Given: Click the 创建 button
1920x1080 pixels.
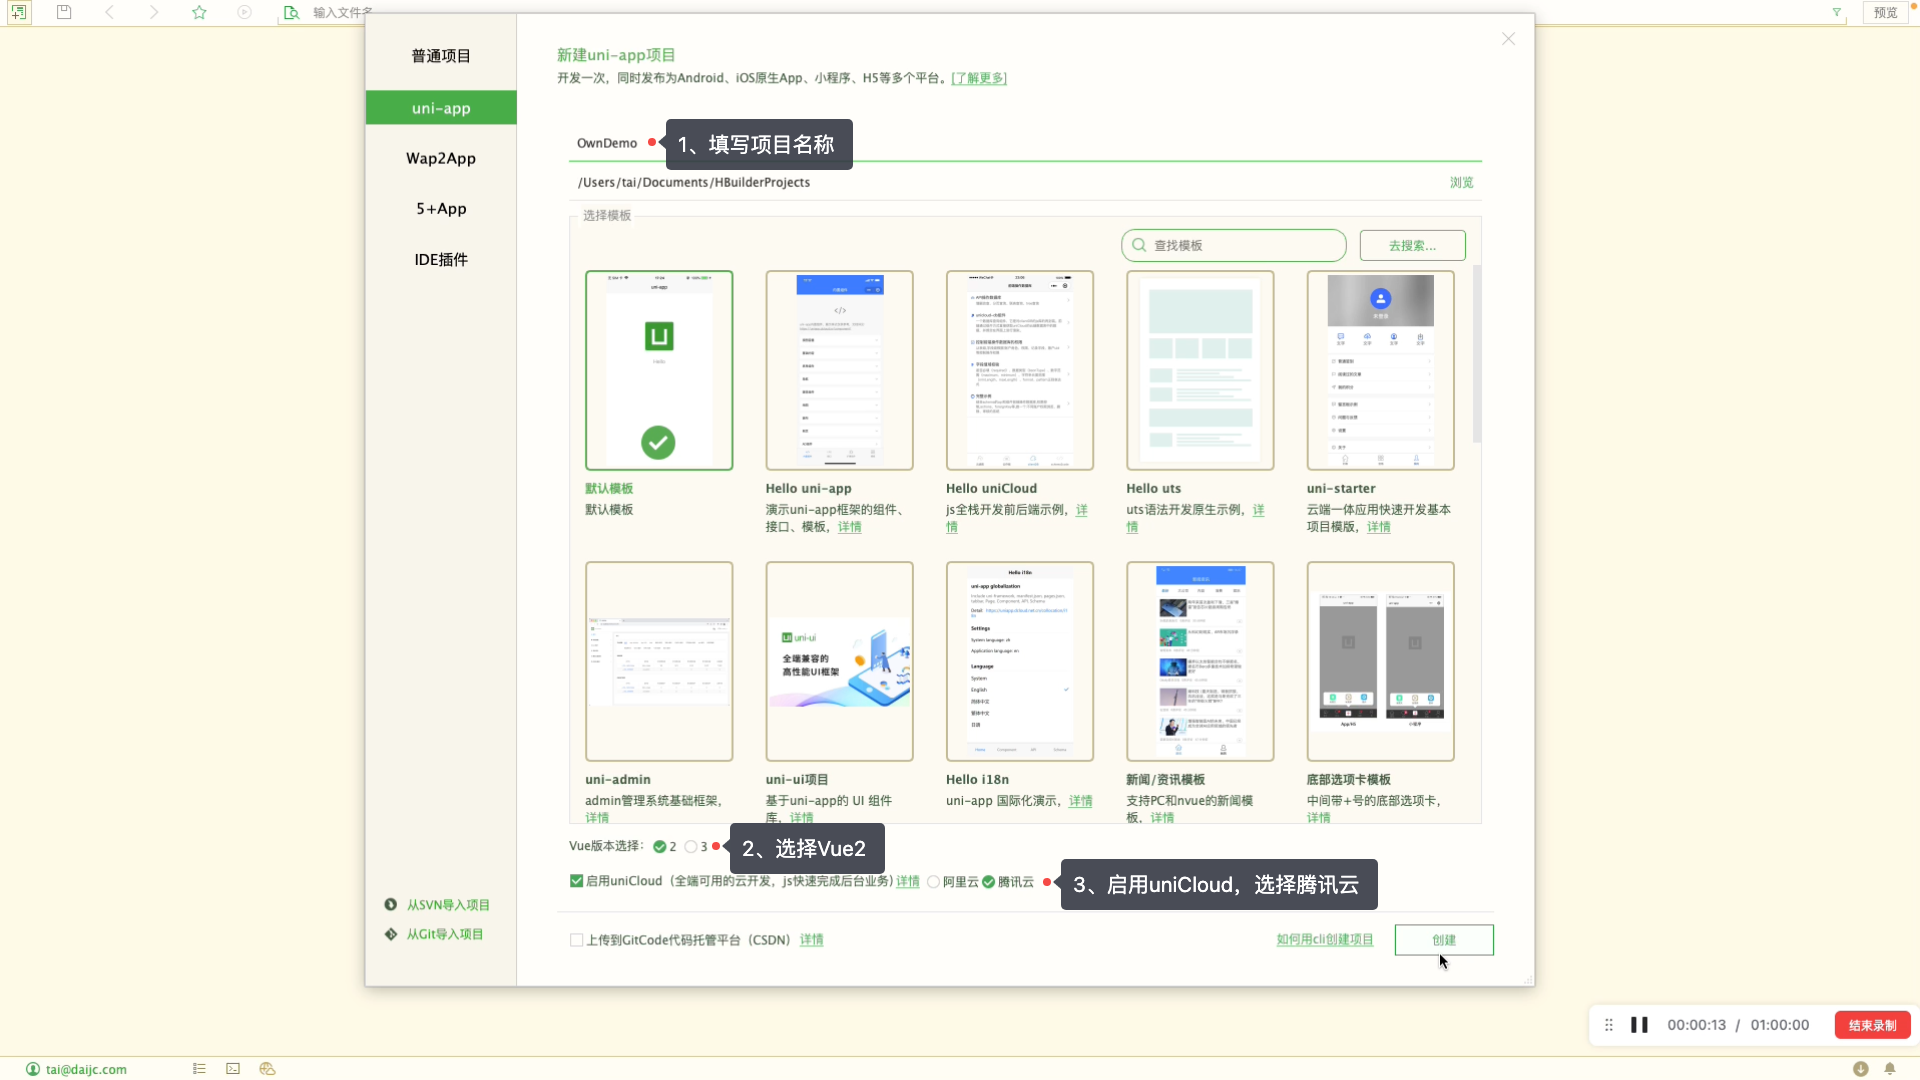Looking at the screenshot, I should click(1444, 940).
